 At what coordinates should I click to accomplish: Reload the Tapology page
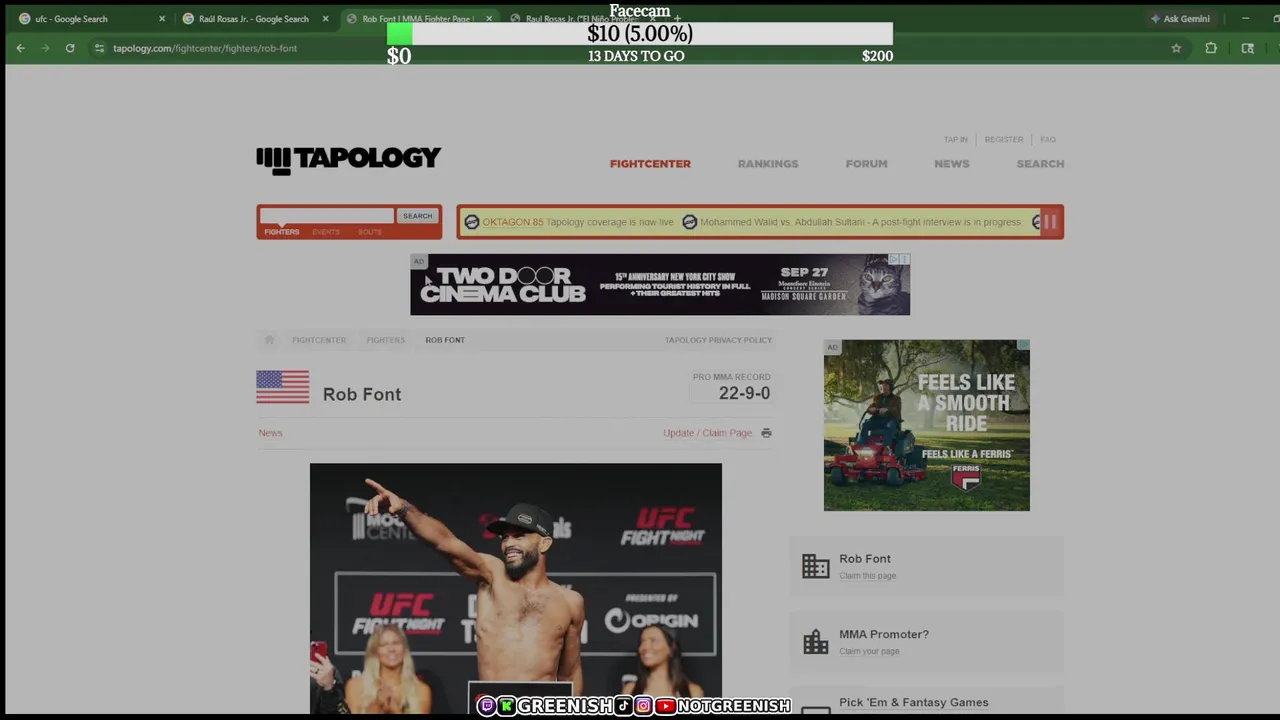[x=70, y=48]
